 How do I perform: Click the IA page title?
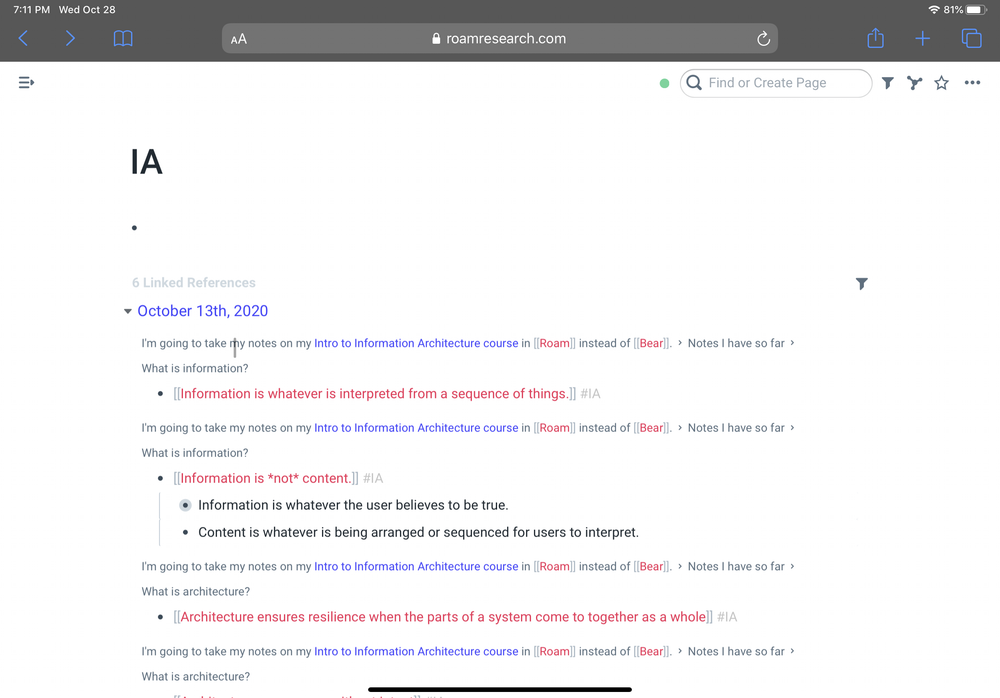[146, 161]
